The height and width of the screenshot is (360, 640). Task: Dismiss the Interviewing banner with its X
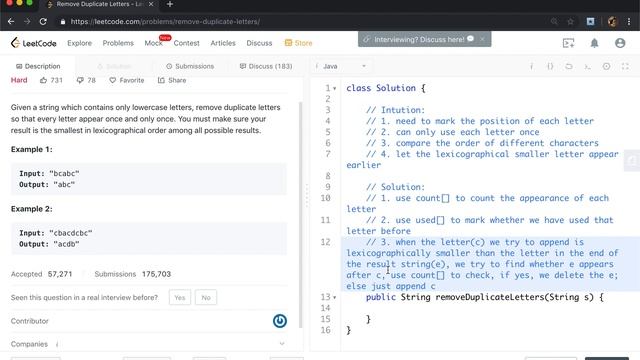point(482,39)
